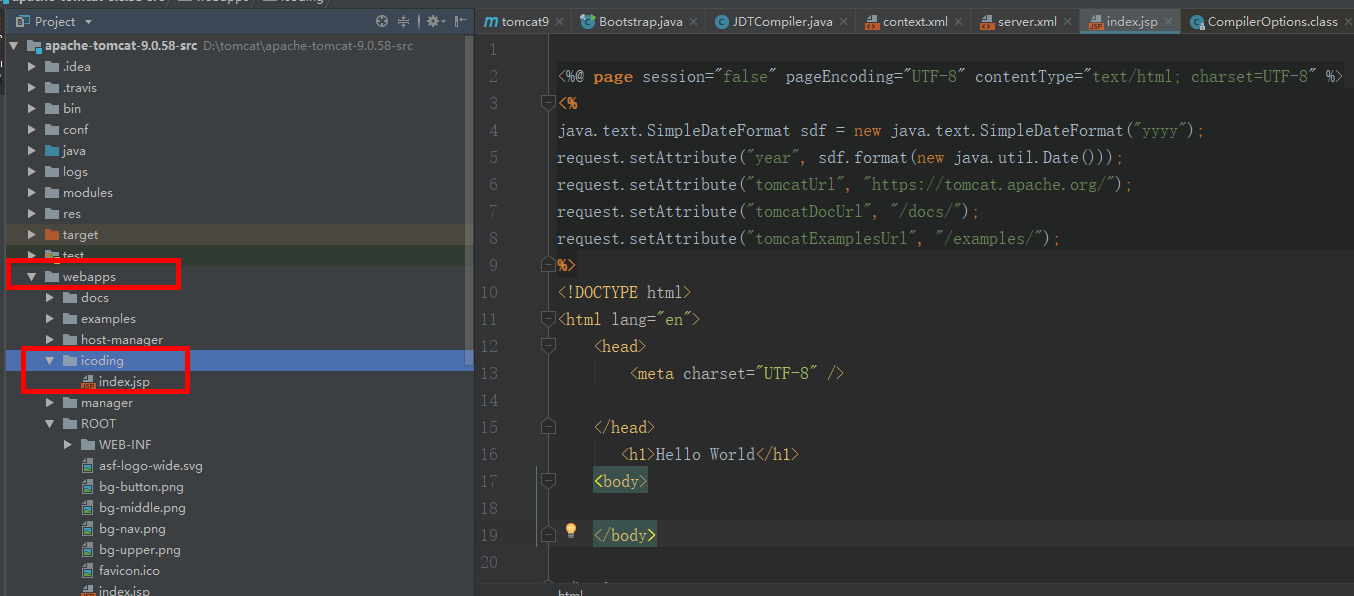Click the blue java source folder icon
This screenshot has width=1354, height=596.
pos(52,151)
